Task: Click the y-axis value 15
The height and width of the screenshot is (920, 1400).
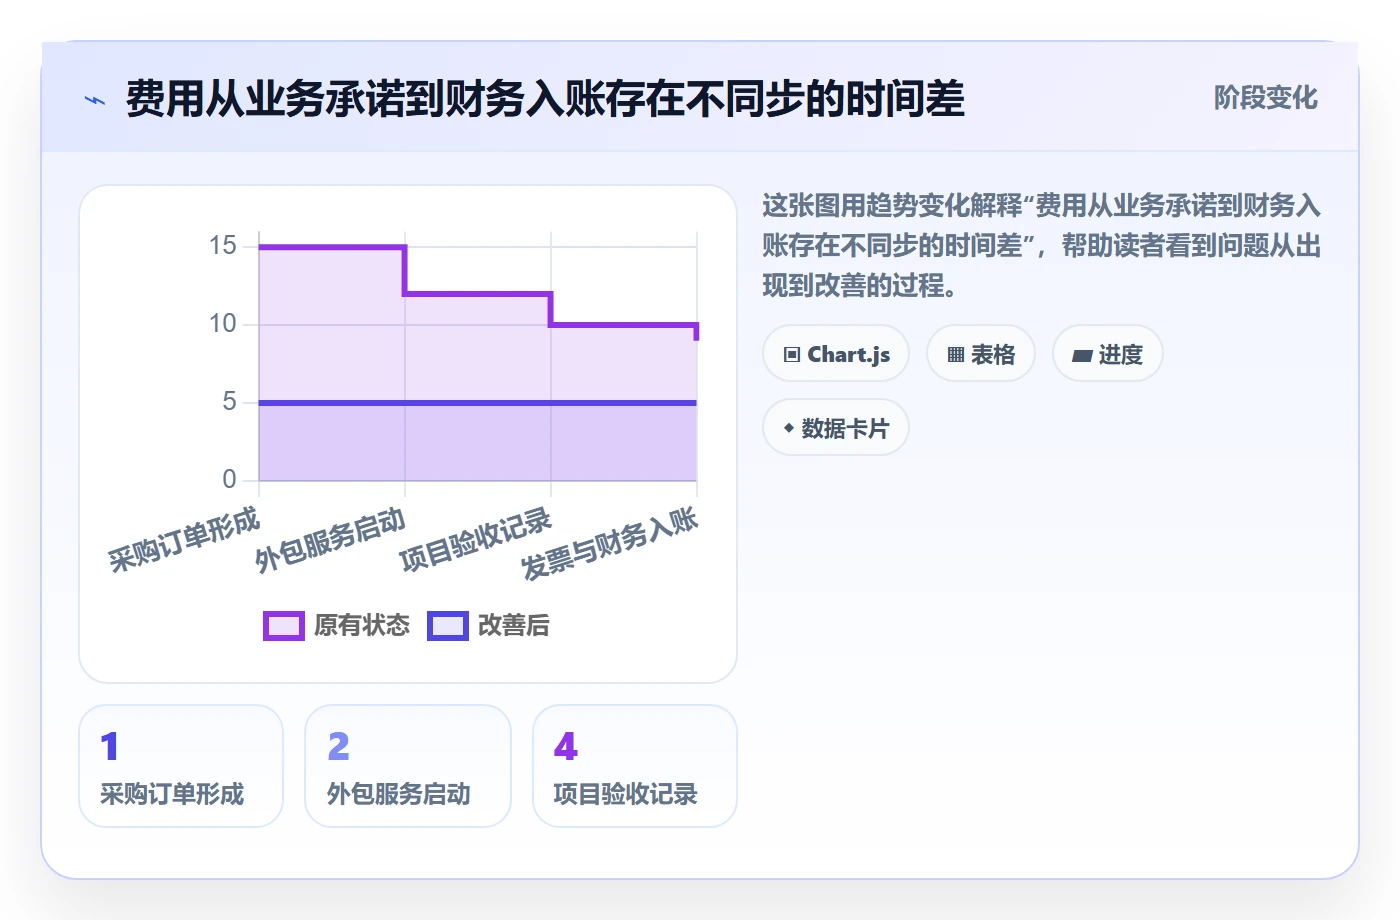Action: 223,246
